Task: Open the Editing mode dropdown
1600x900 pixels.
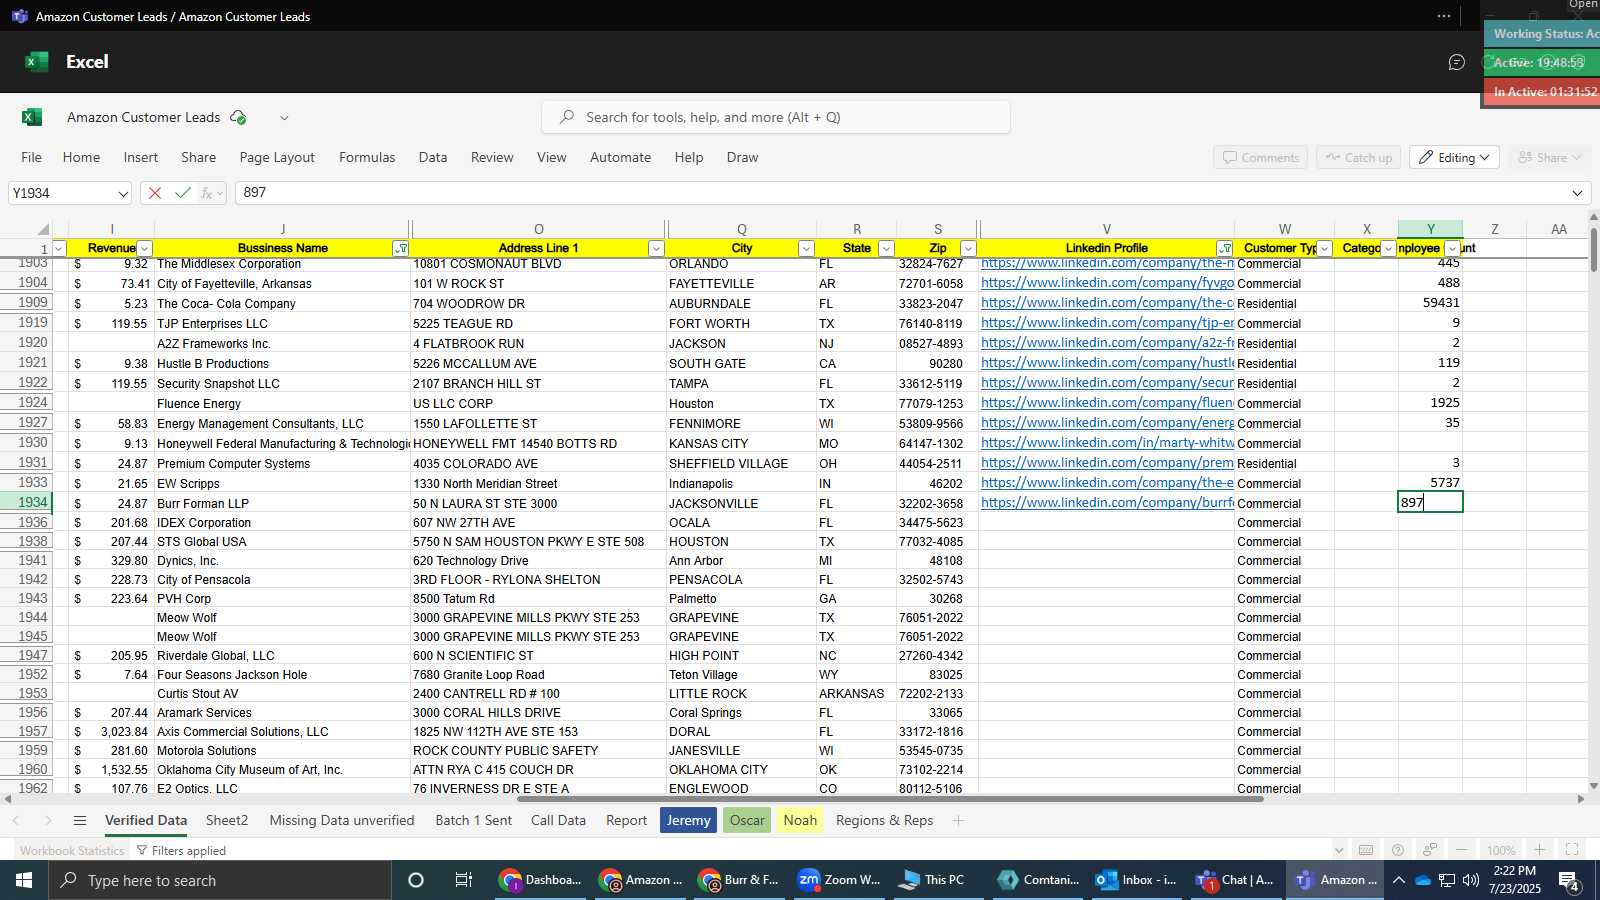Action: point(1455,158)
